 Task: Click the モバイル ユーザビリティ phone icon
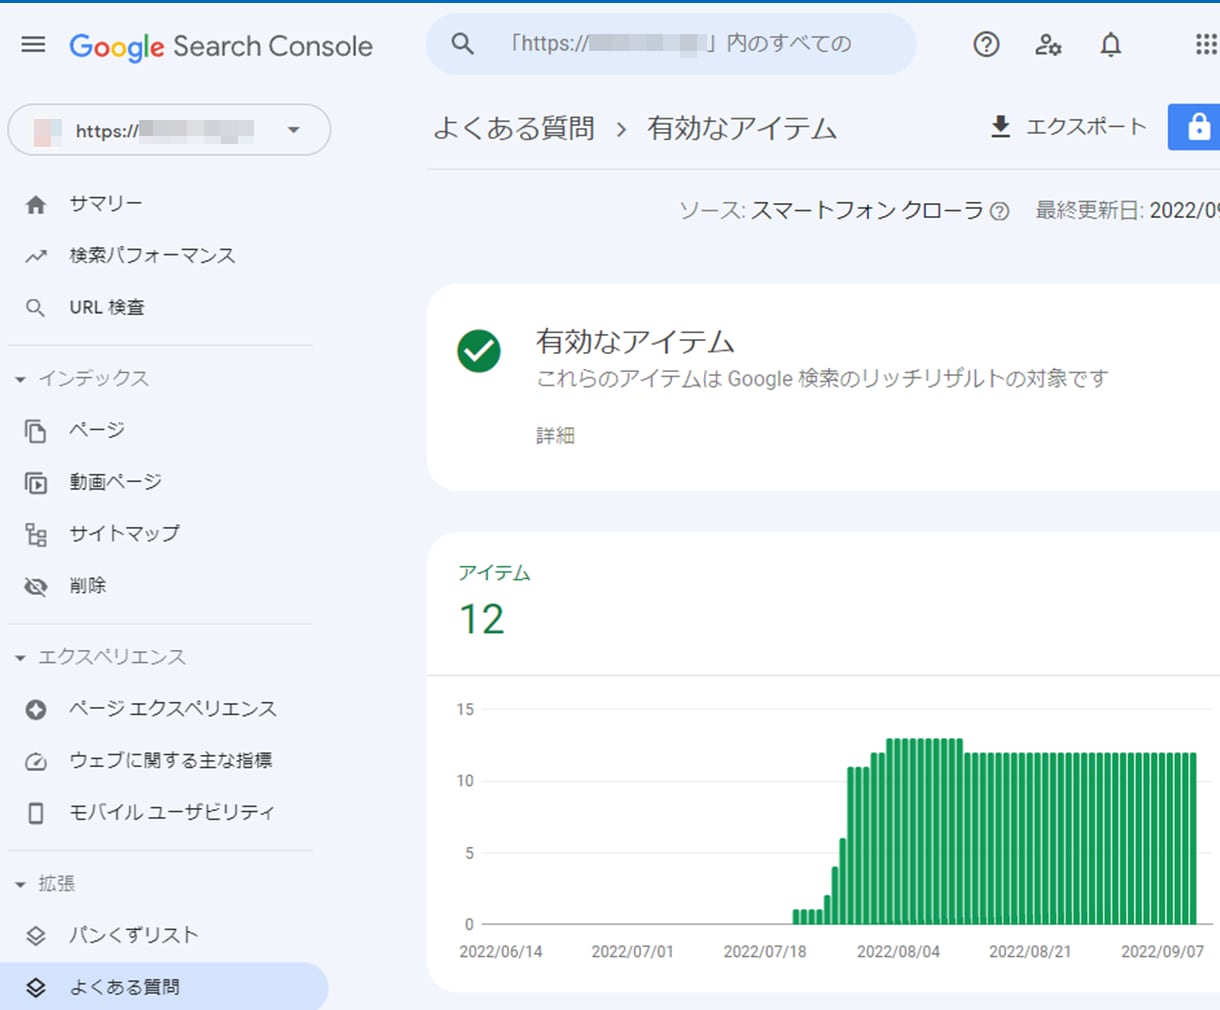36,813
